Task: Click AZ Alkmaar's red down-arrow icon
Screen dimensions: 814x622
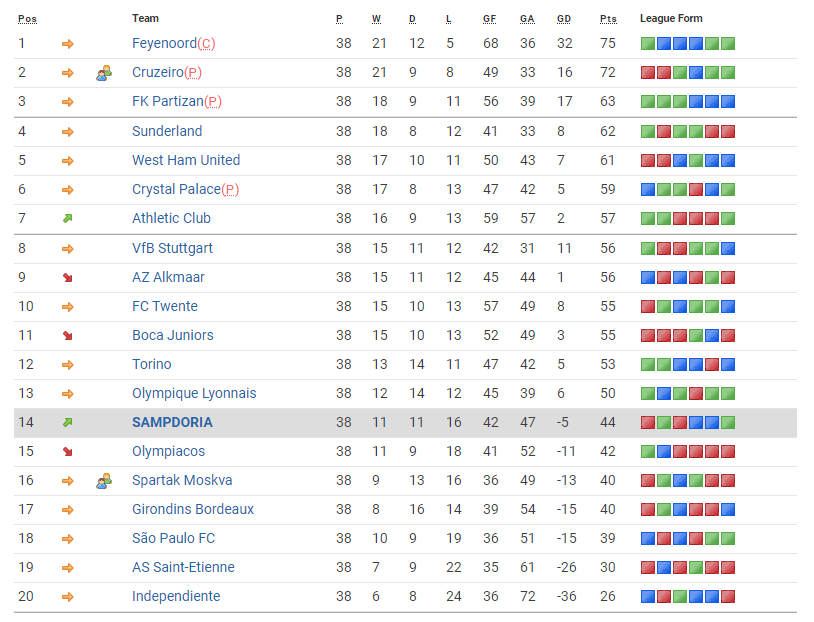Action: click(x=68, y=277)
